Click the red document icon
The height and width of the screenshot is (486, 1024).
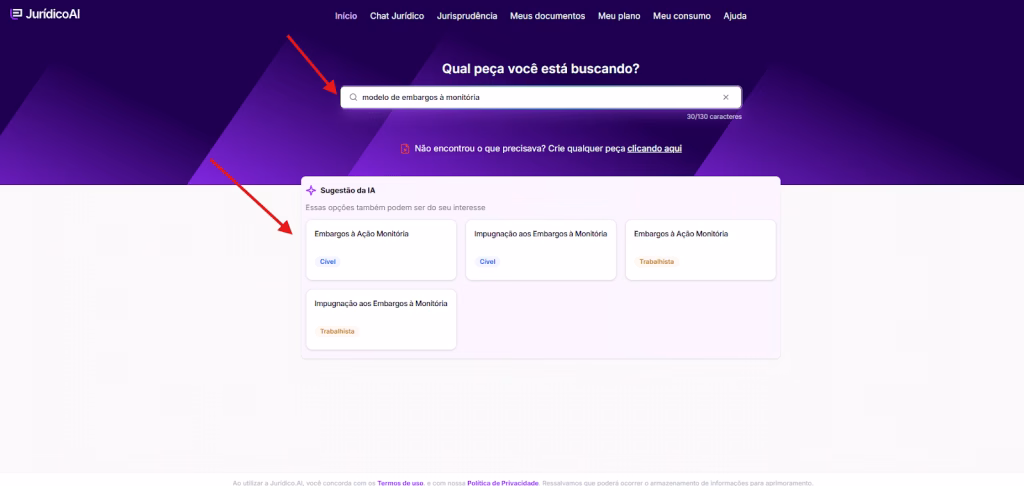405,149
